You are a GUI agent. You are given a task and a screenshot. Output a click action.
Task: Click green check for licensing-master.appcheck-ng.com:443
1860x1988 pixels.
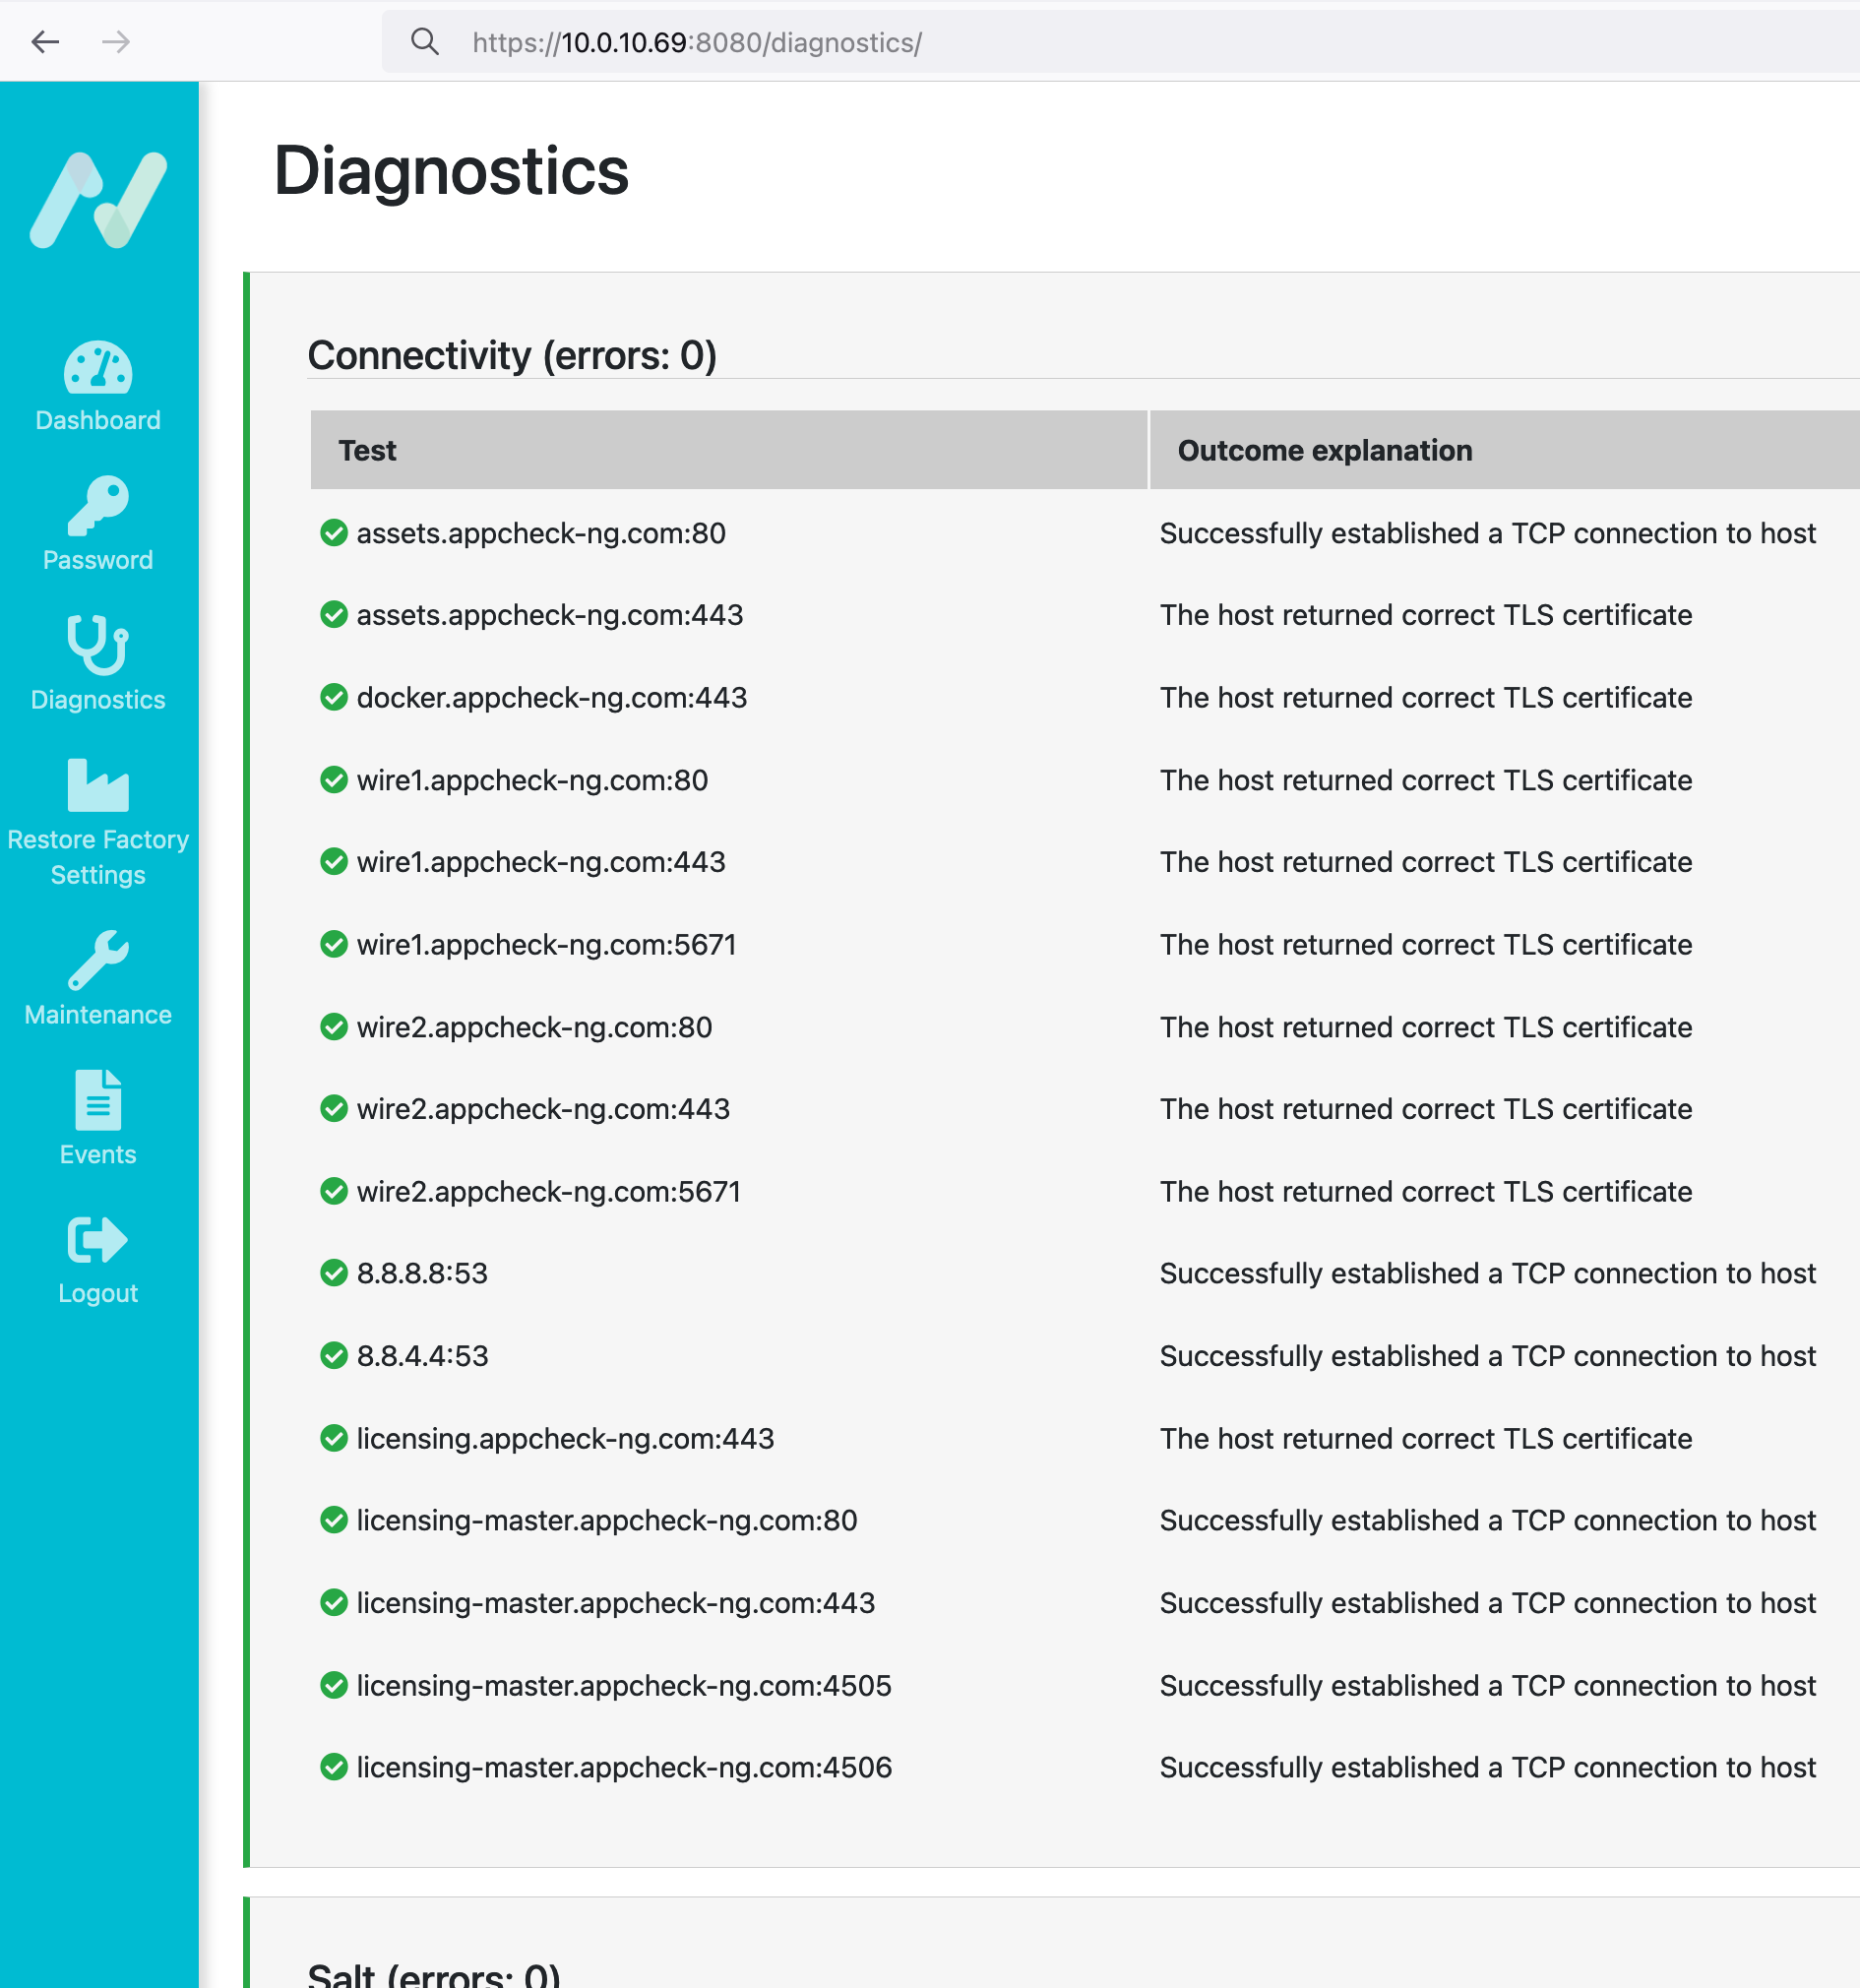pos(334,1603)
